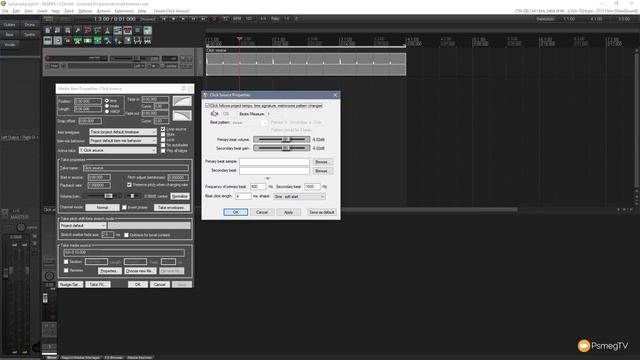The height and width of the screenshot is (360, 640).
Task: Enable the No autofades checkbox
Action: tap(163, 145)
